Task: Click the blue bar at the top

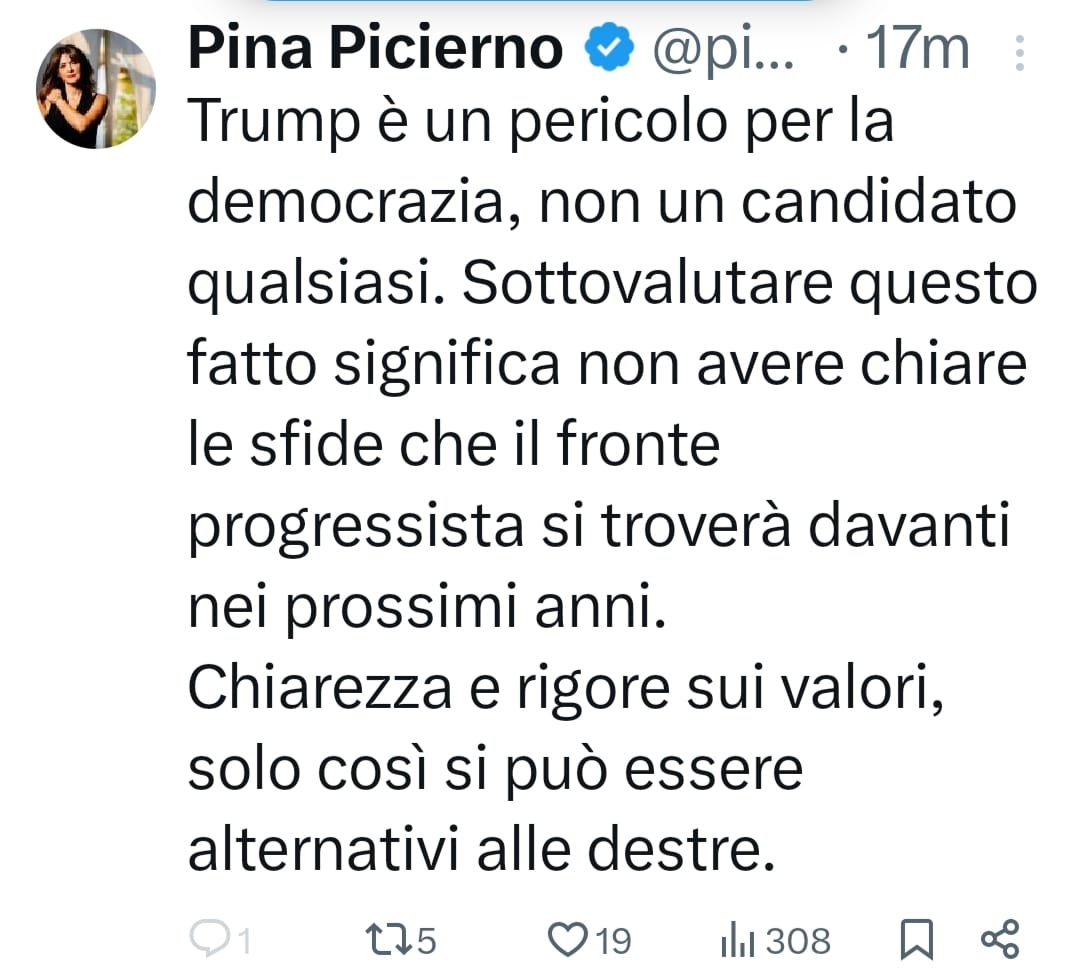Action: pos(540,3)
